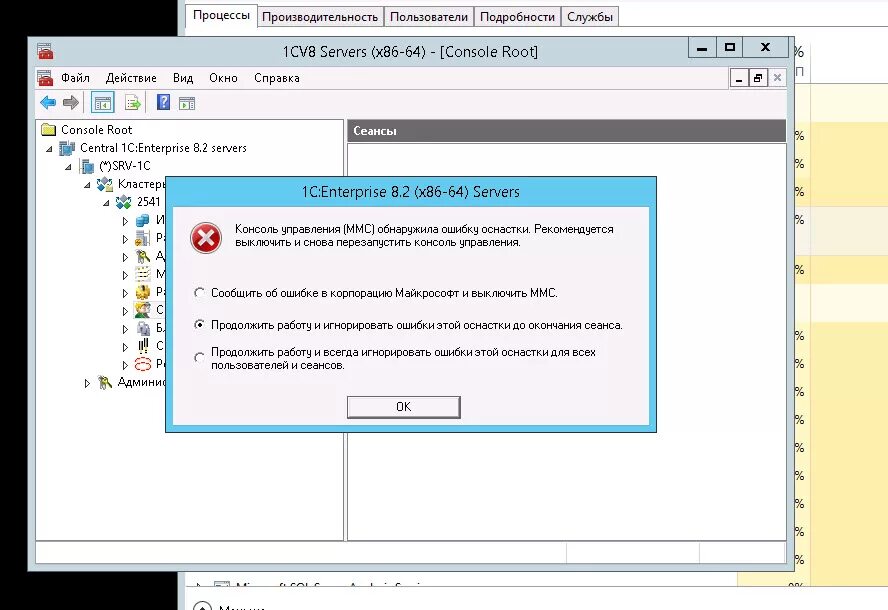Click the Администраторы key-user icon at tree bottom
The width and height of the screenshot is (888, 610).
[x=104, y=383]
